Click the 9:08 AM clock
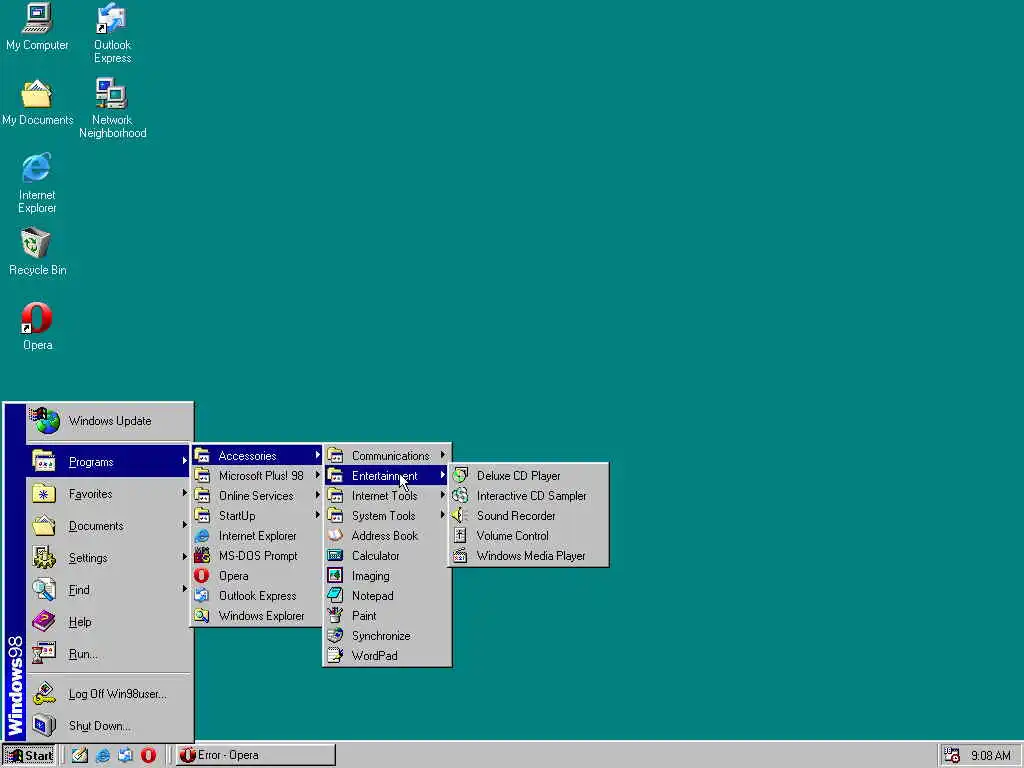The image size is (1024, 768). 991,756
